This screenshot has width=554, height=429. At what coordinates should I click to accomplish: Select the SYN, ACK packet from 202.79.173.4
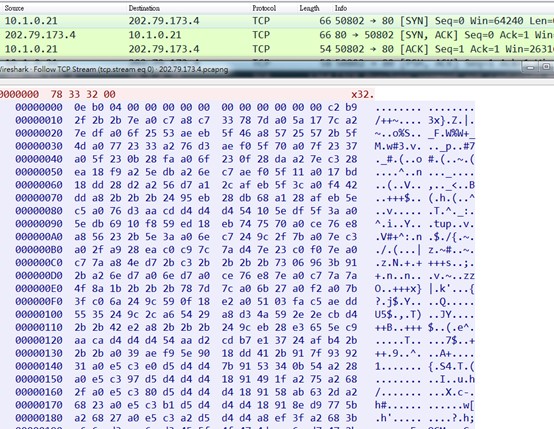[277, 35]
